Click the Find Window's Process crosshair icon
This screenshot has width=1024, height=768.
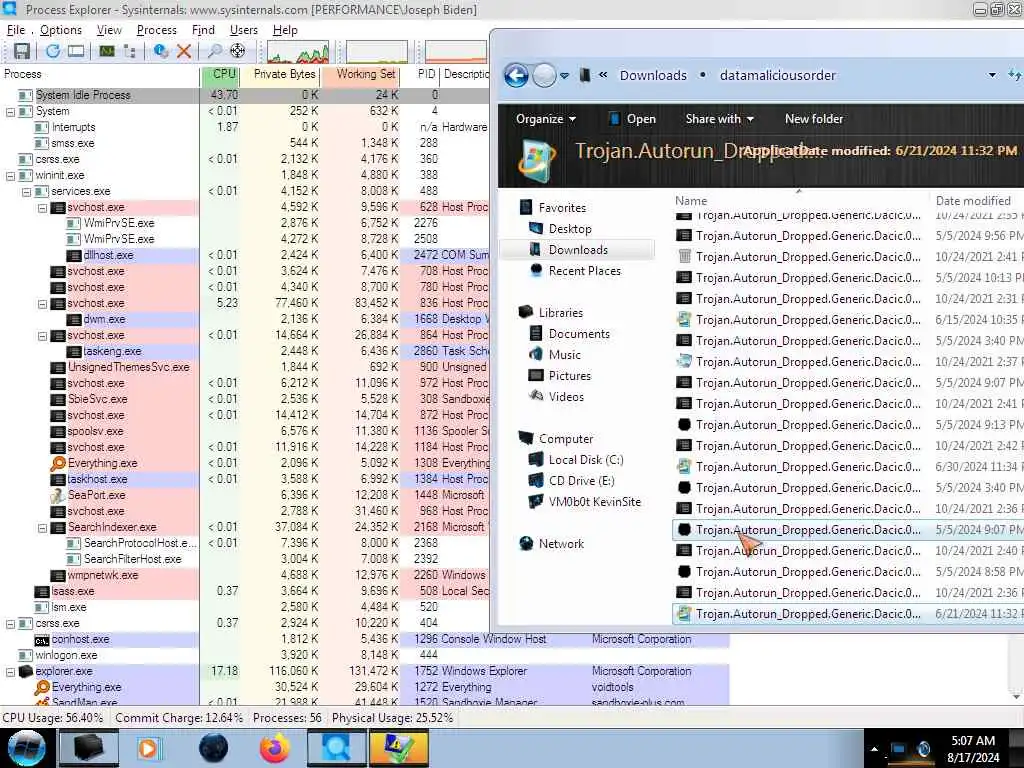click(x=237, y=51)
